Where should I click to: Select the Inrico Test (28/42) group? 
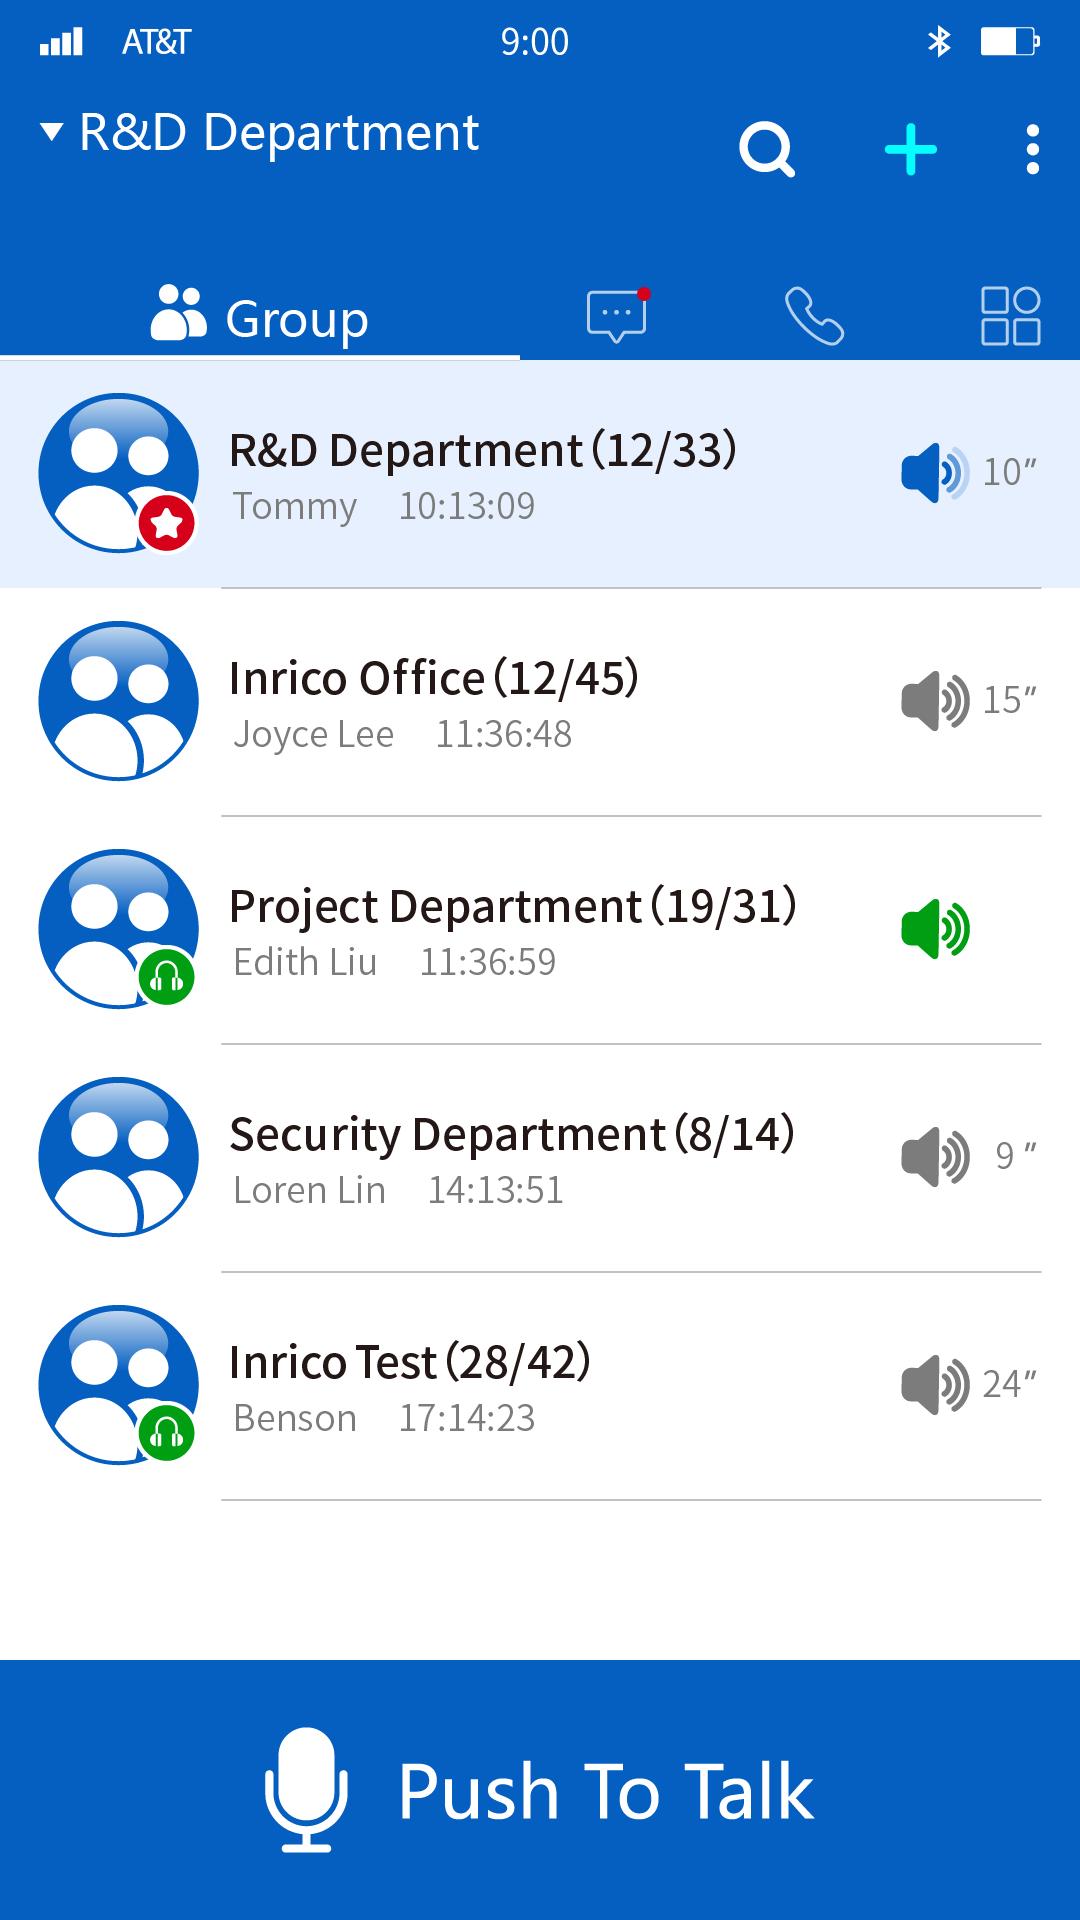[x=540, y=1386]
